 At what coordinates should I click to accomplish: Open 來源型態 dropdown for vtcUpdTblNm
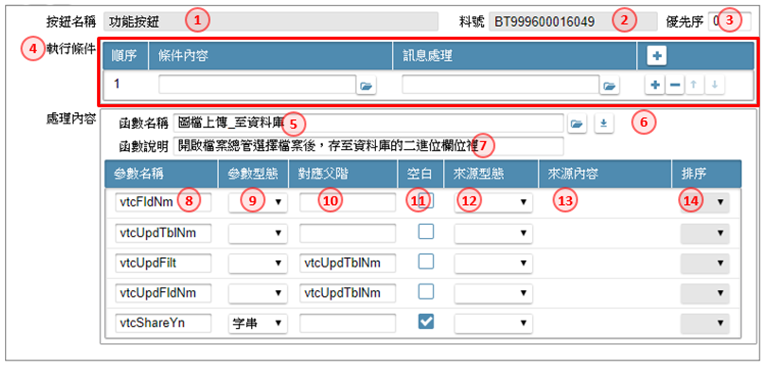point(493,233)
